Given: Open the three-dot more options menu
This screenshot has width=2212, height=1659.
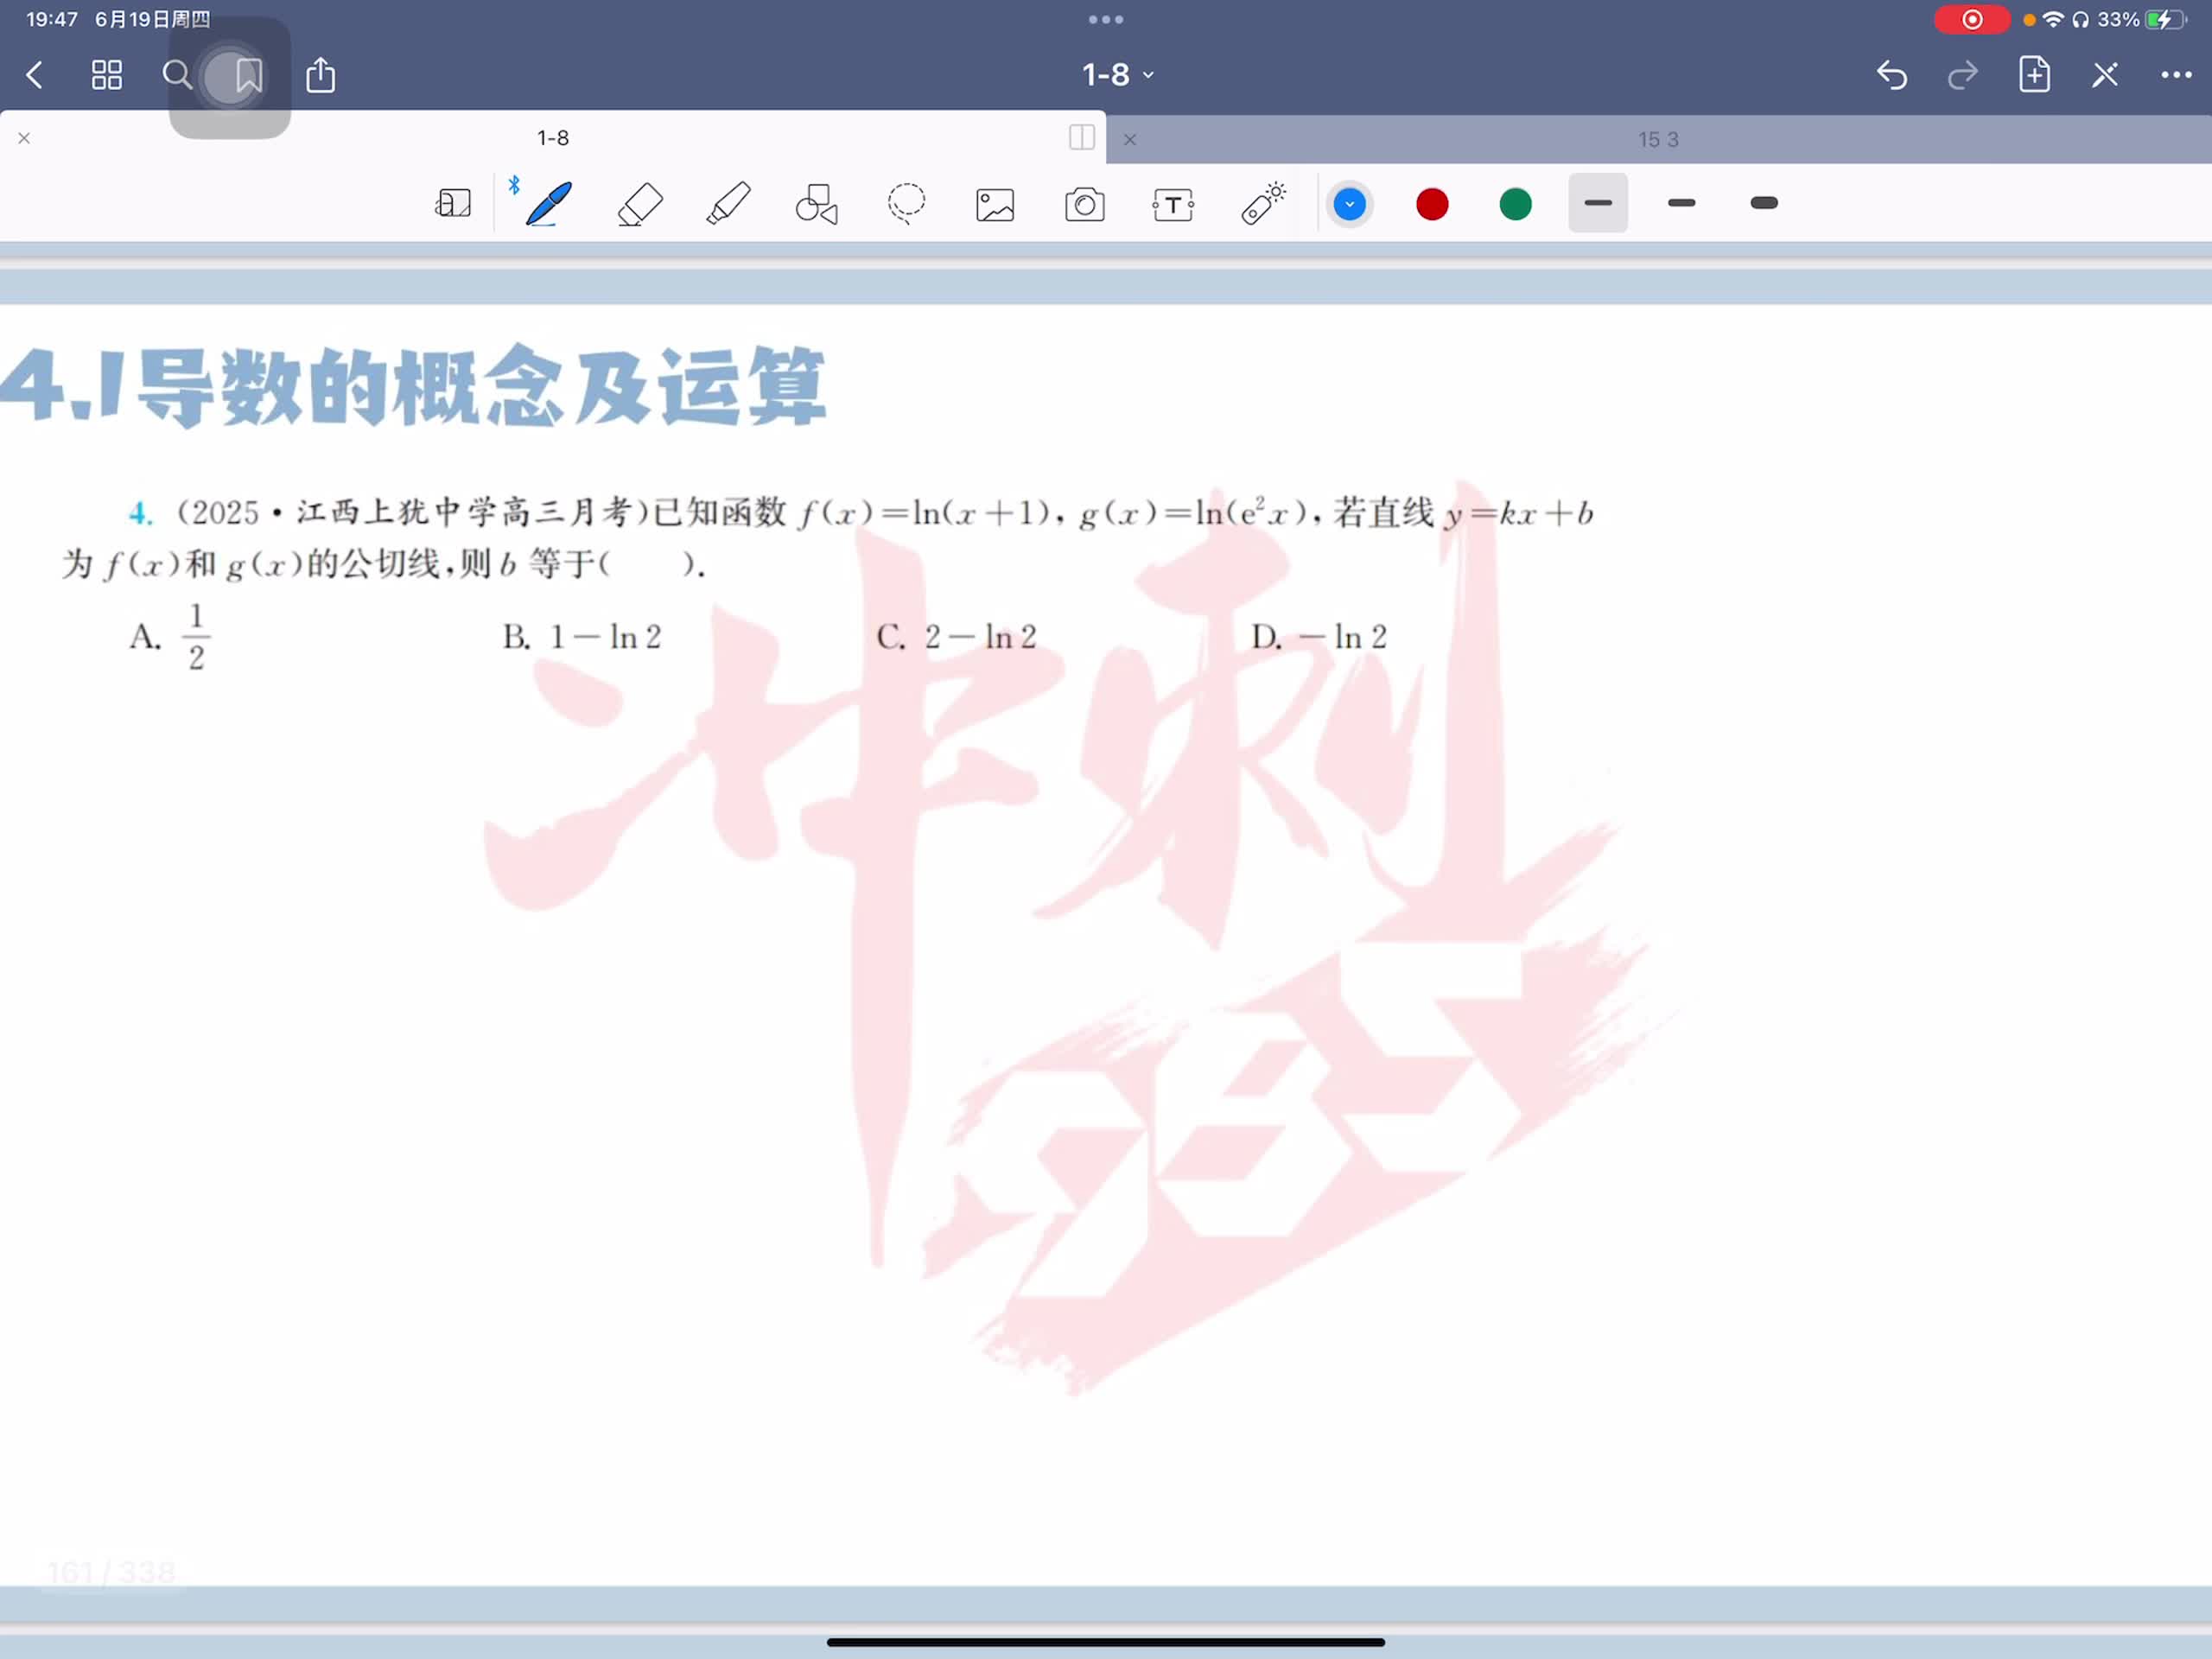Looking at the screenshot, I should pos(2176,75).
